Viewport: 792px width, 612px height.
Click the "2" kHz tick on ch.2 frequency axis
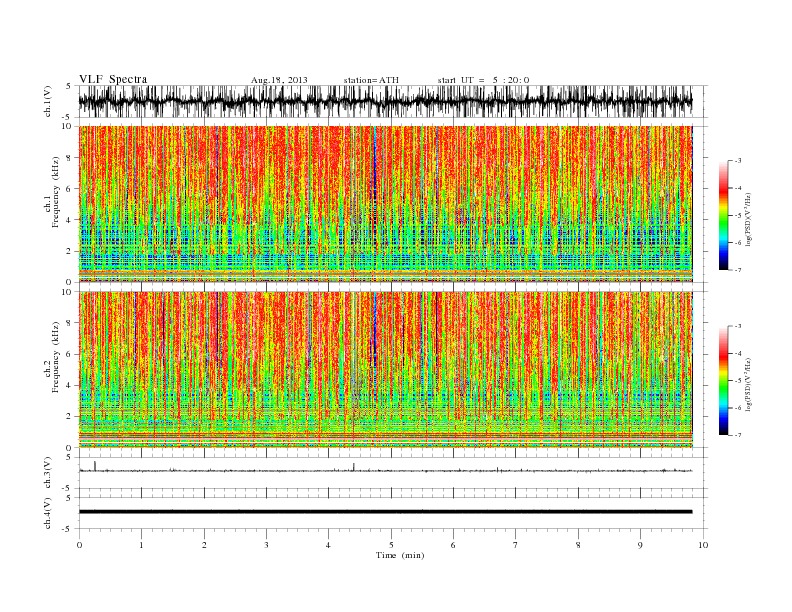(69, 417)
